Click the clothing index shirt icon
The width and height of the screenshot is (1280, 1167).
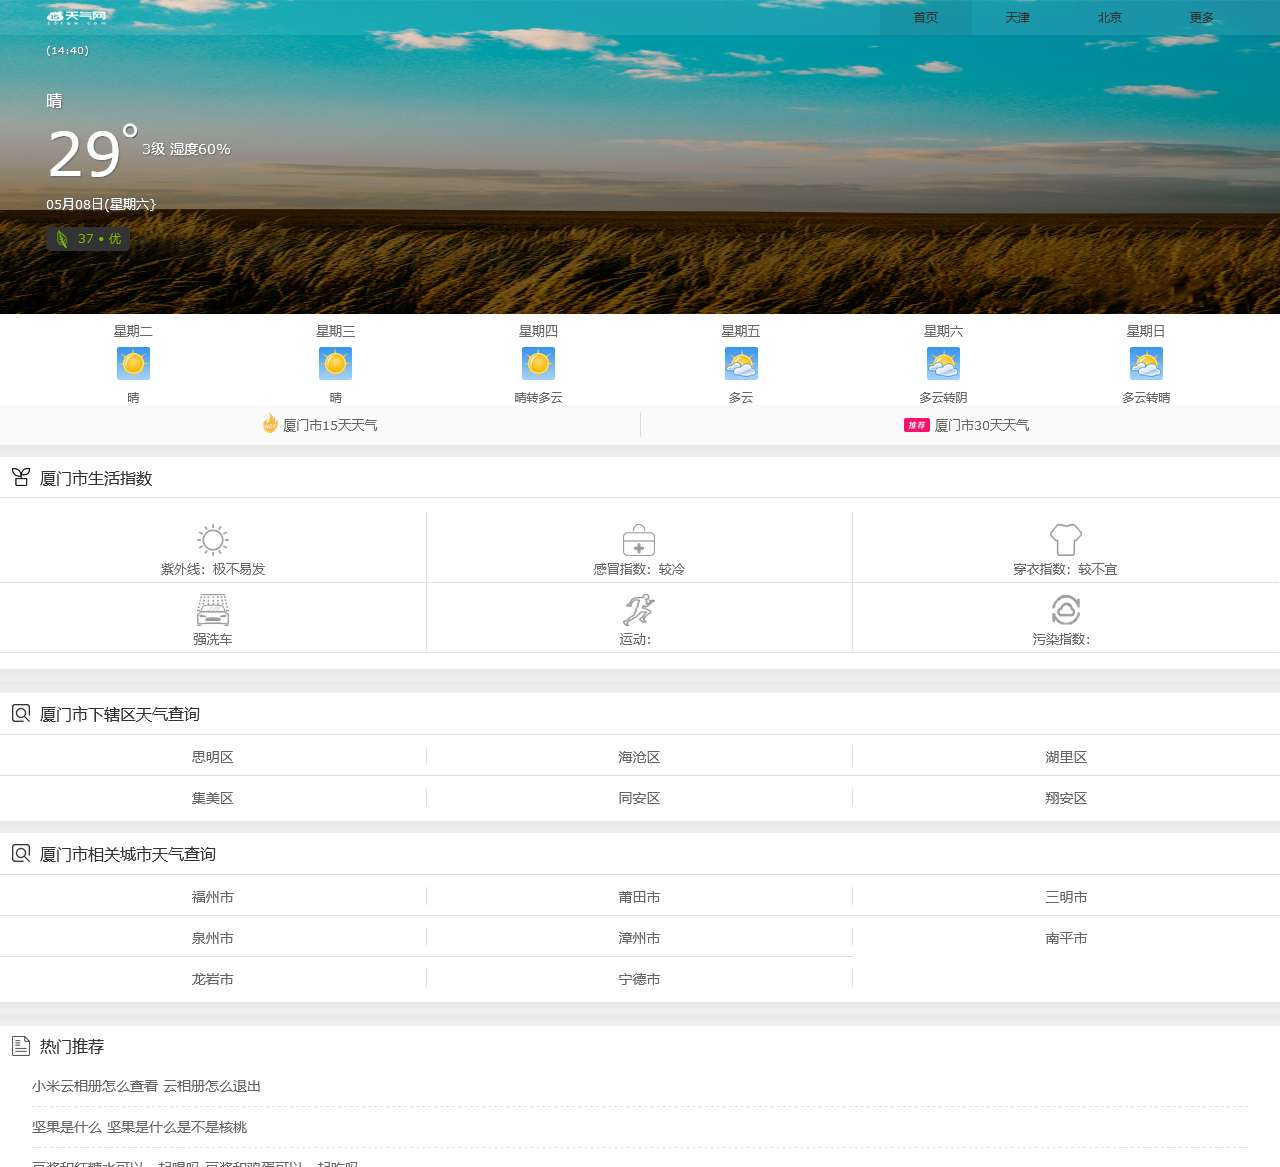[x=1066, y=540]
